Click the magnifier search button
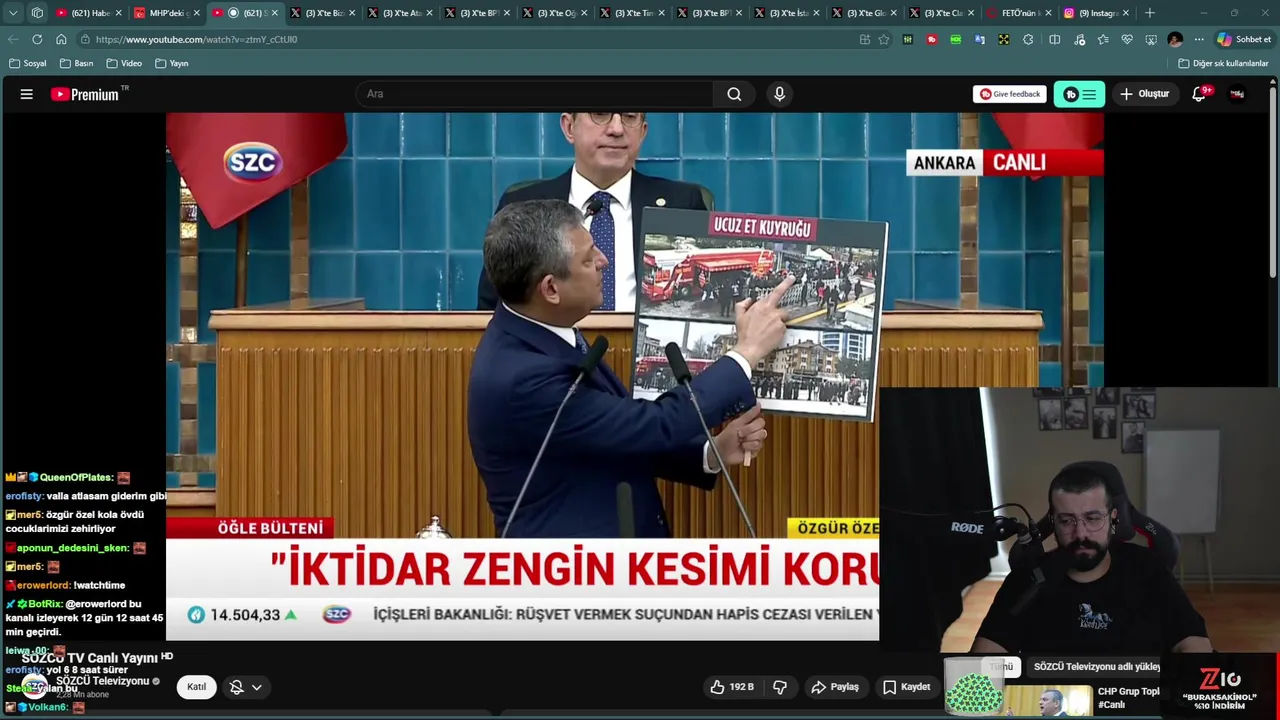Screen dimensions: 1280x720 [x=734, y=94]
